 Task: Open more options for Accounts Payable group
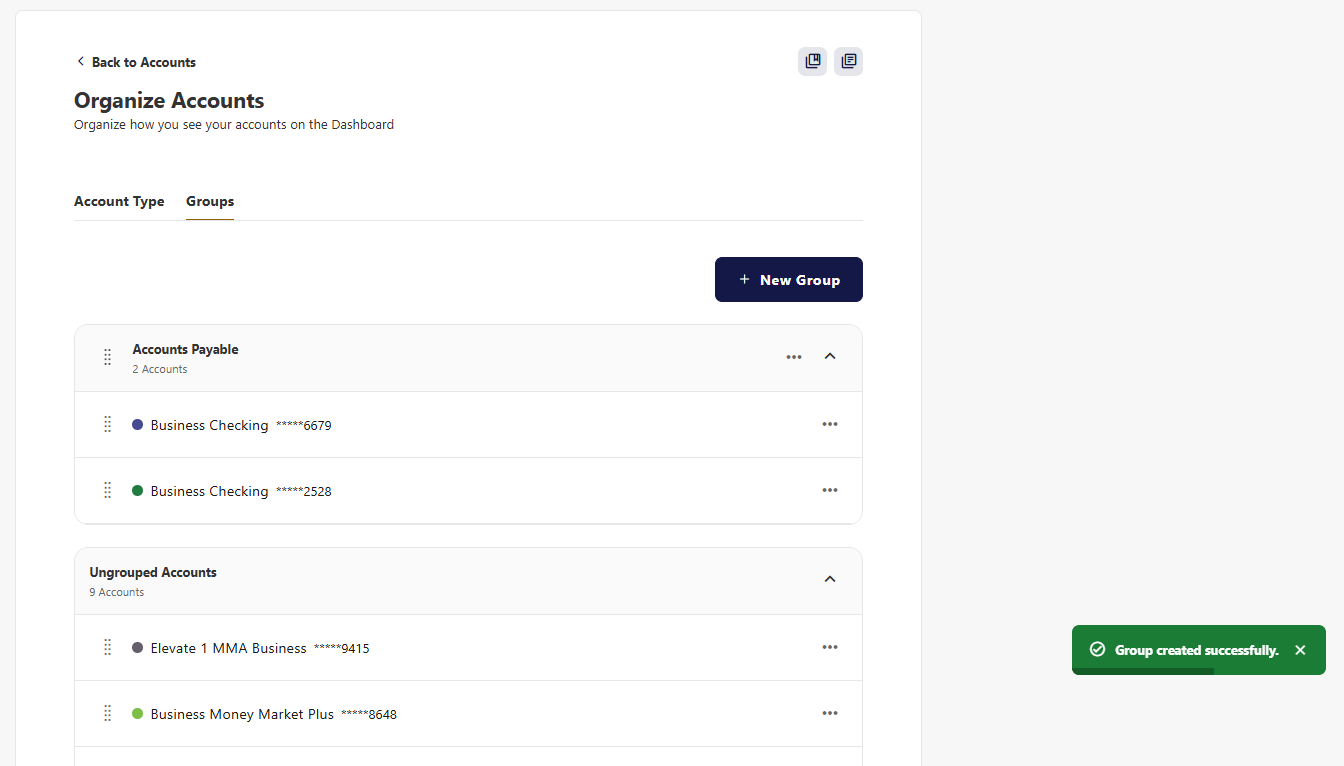pyautogui.click(x=794, y=357)
